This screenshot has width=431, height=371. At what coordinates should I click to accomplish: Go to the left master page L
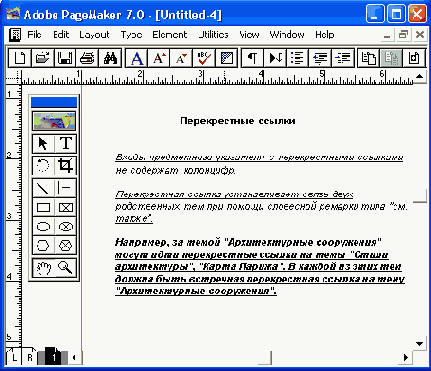coord(14,358)
